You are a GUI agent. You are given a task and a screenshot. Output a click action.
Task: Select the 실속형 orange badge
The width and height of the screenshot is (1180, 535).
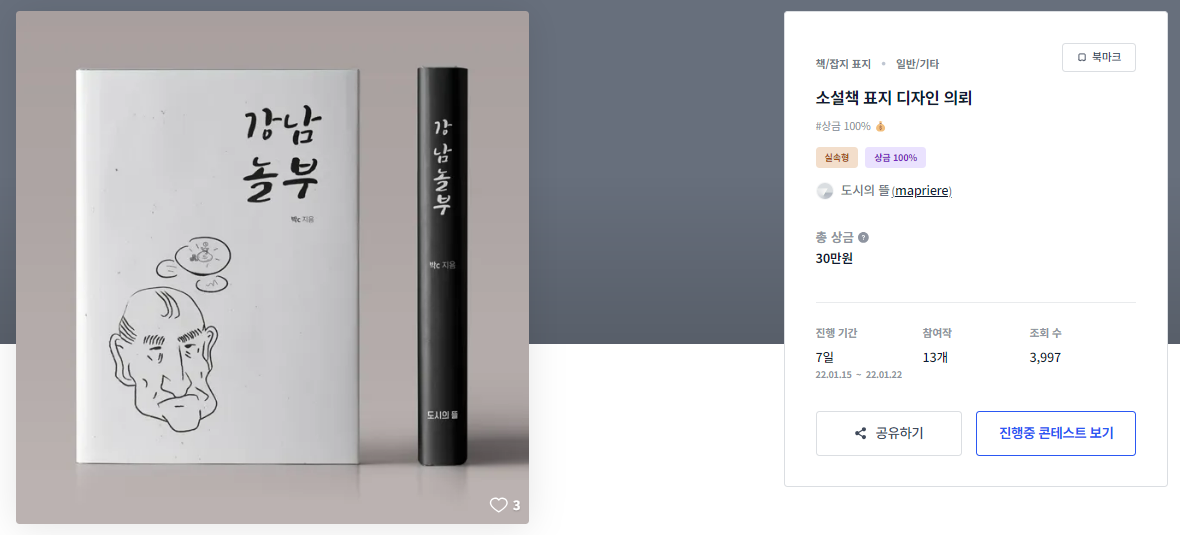[836, 158]
